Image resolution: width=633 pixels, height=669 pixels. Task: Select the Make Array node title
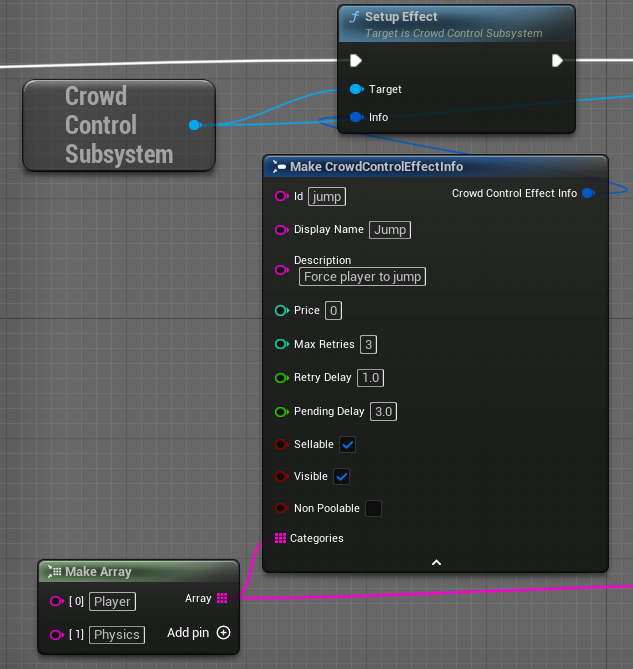[x=98, y=572]
